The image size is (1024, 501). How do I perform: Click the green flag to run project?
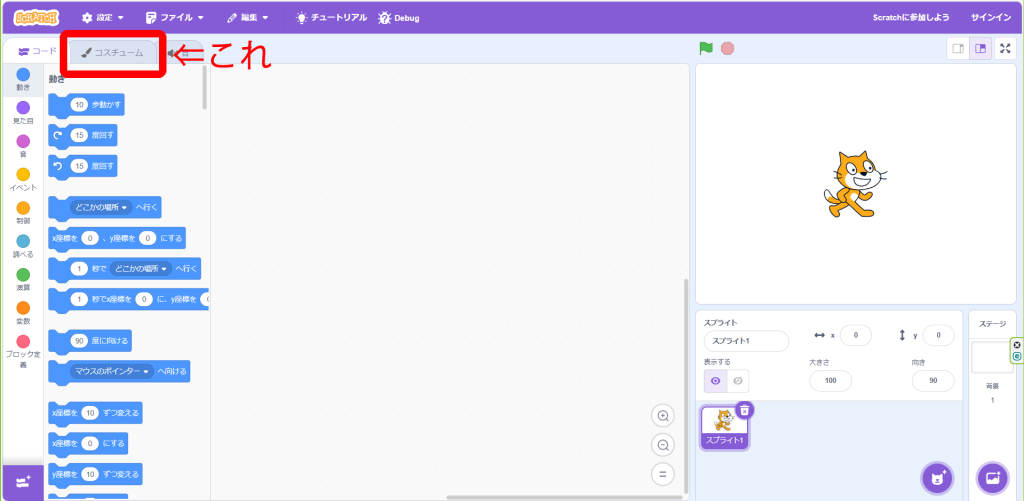coord(706,48)
